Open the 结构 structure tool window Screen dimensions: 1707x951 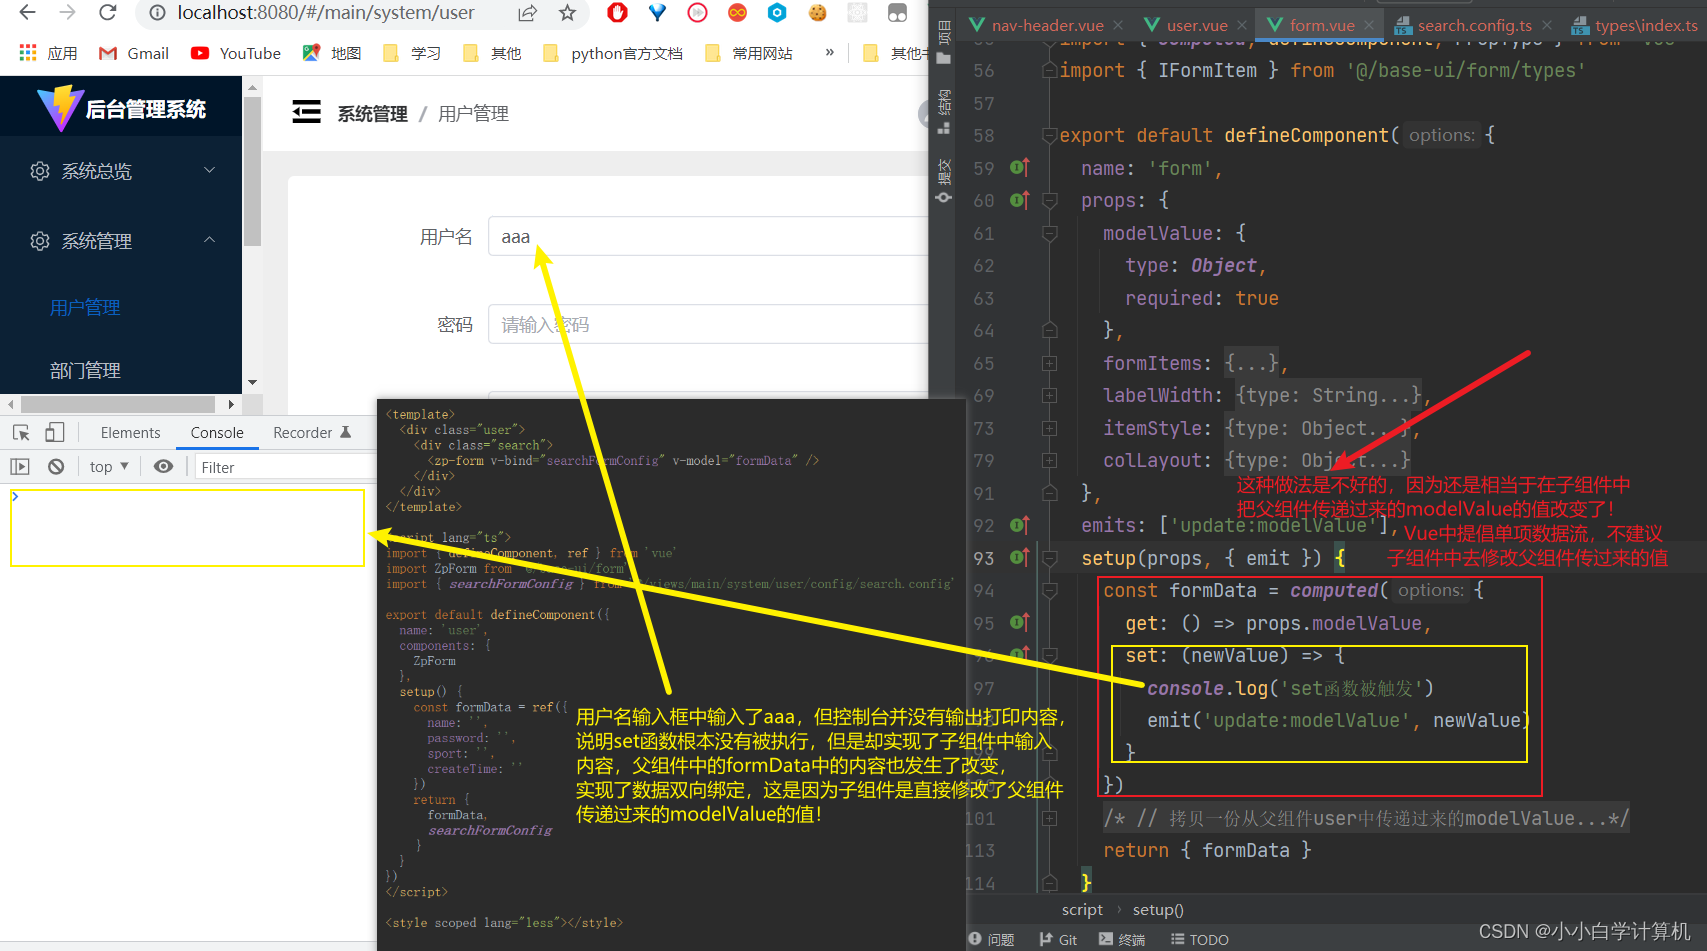[944, 110]
